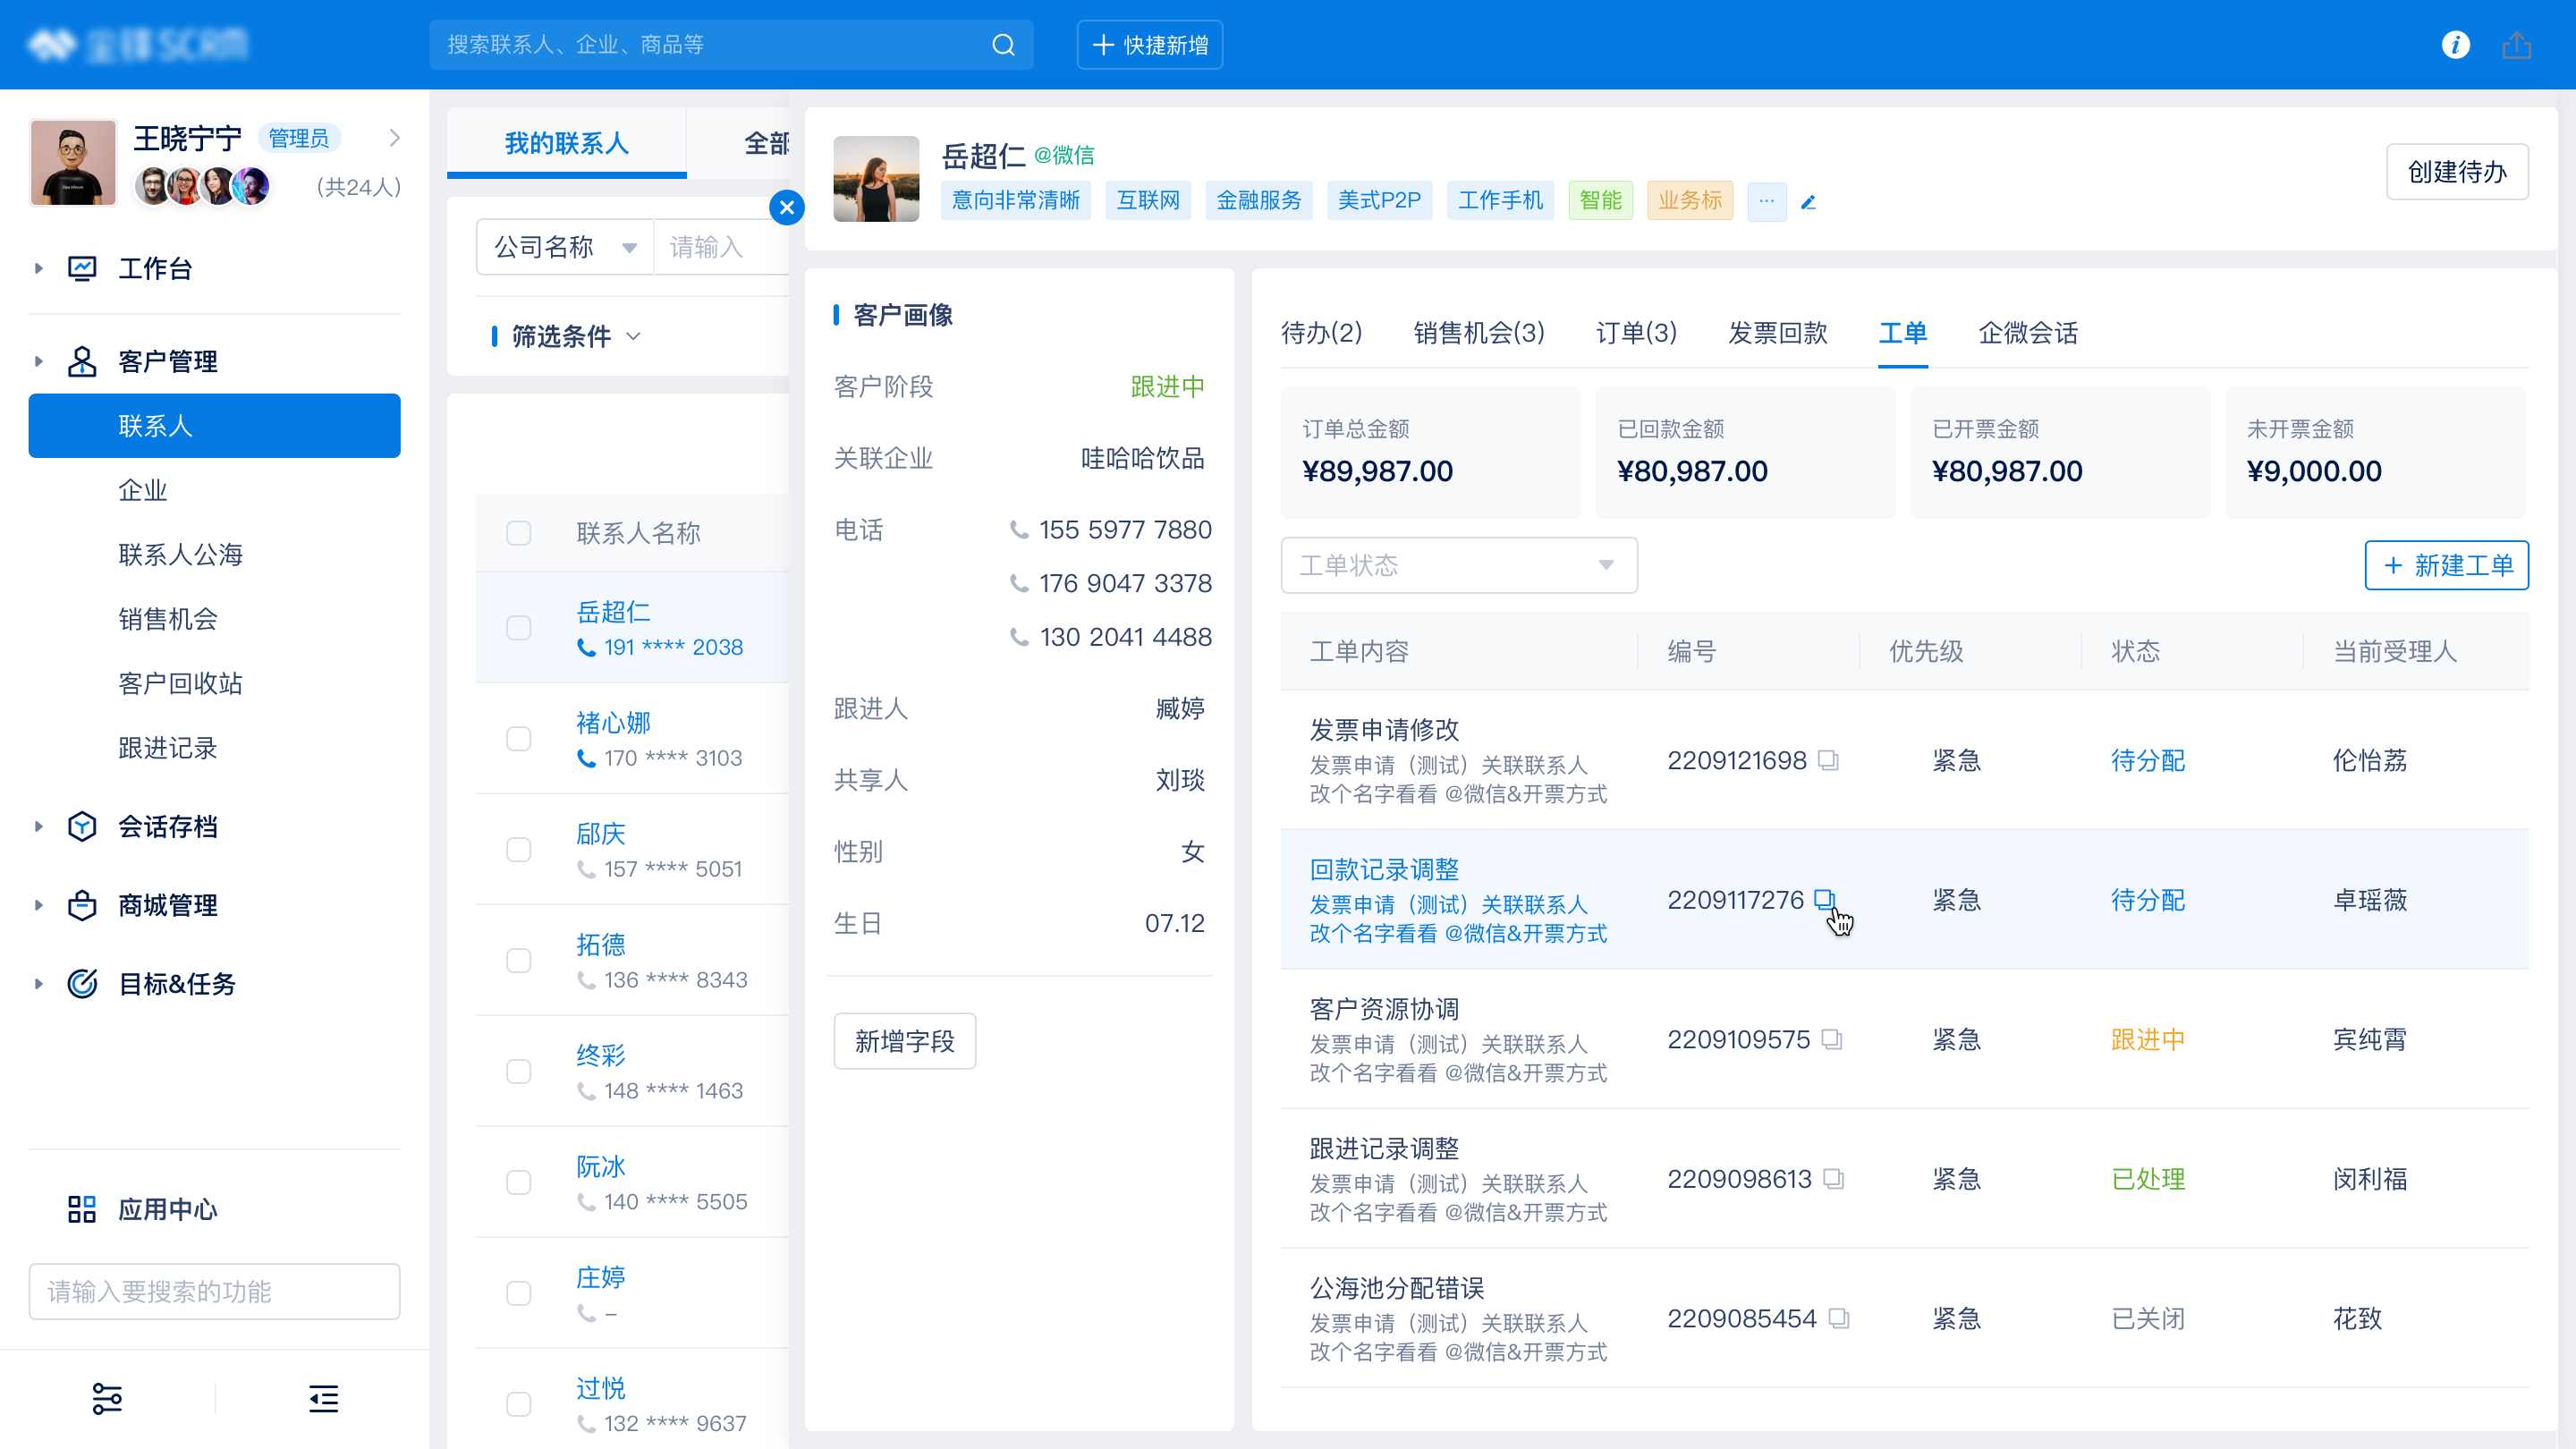Image resolution: width=2576 pixels, height=1449 pixels.
Task: Select the checkbox for 褚心娜
Action: (x=519, y=738)
